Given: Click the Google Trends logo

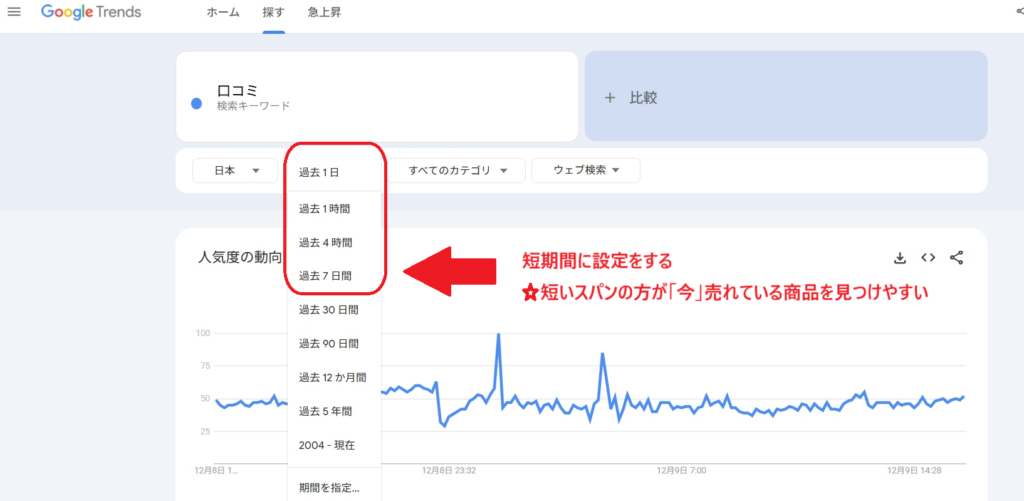Looking at the screenshot, I should point(91,13).
